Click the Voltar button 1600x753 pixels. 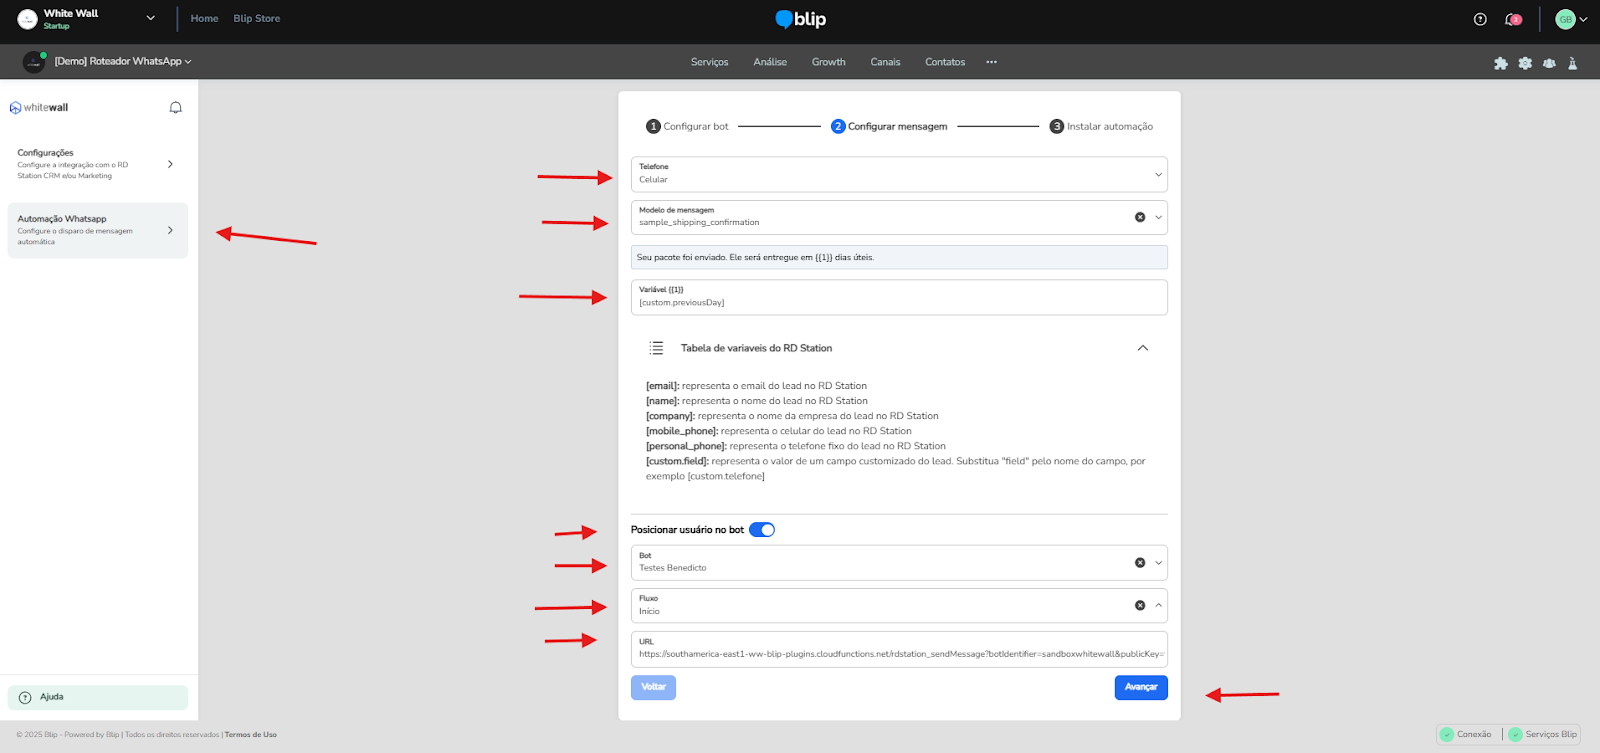tap(653, 687)
